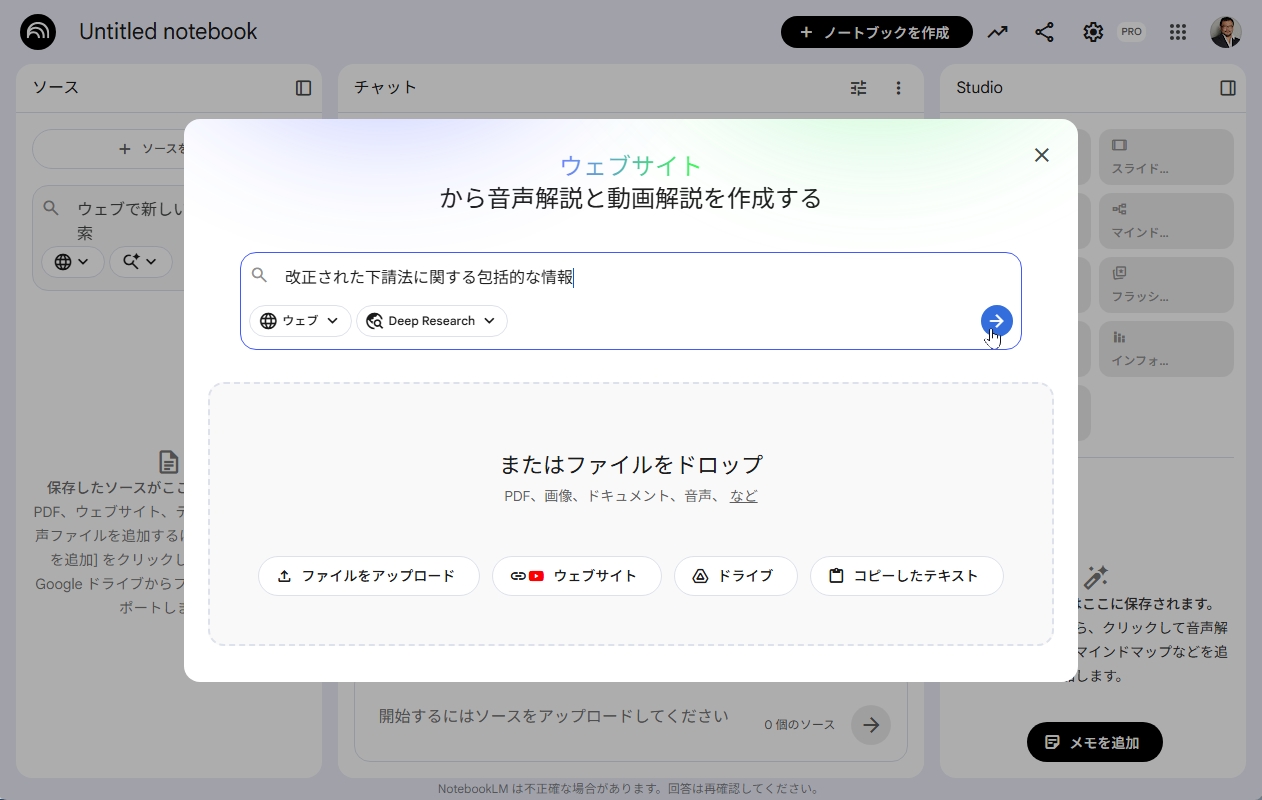This screenshot has width=1262, height=800.
Task: Click コピーしたテキスト button
Action: tap(907, 576)
